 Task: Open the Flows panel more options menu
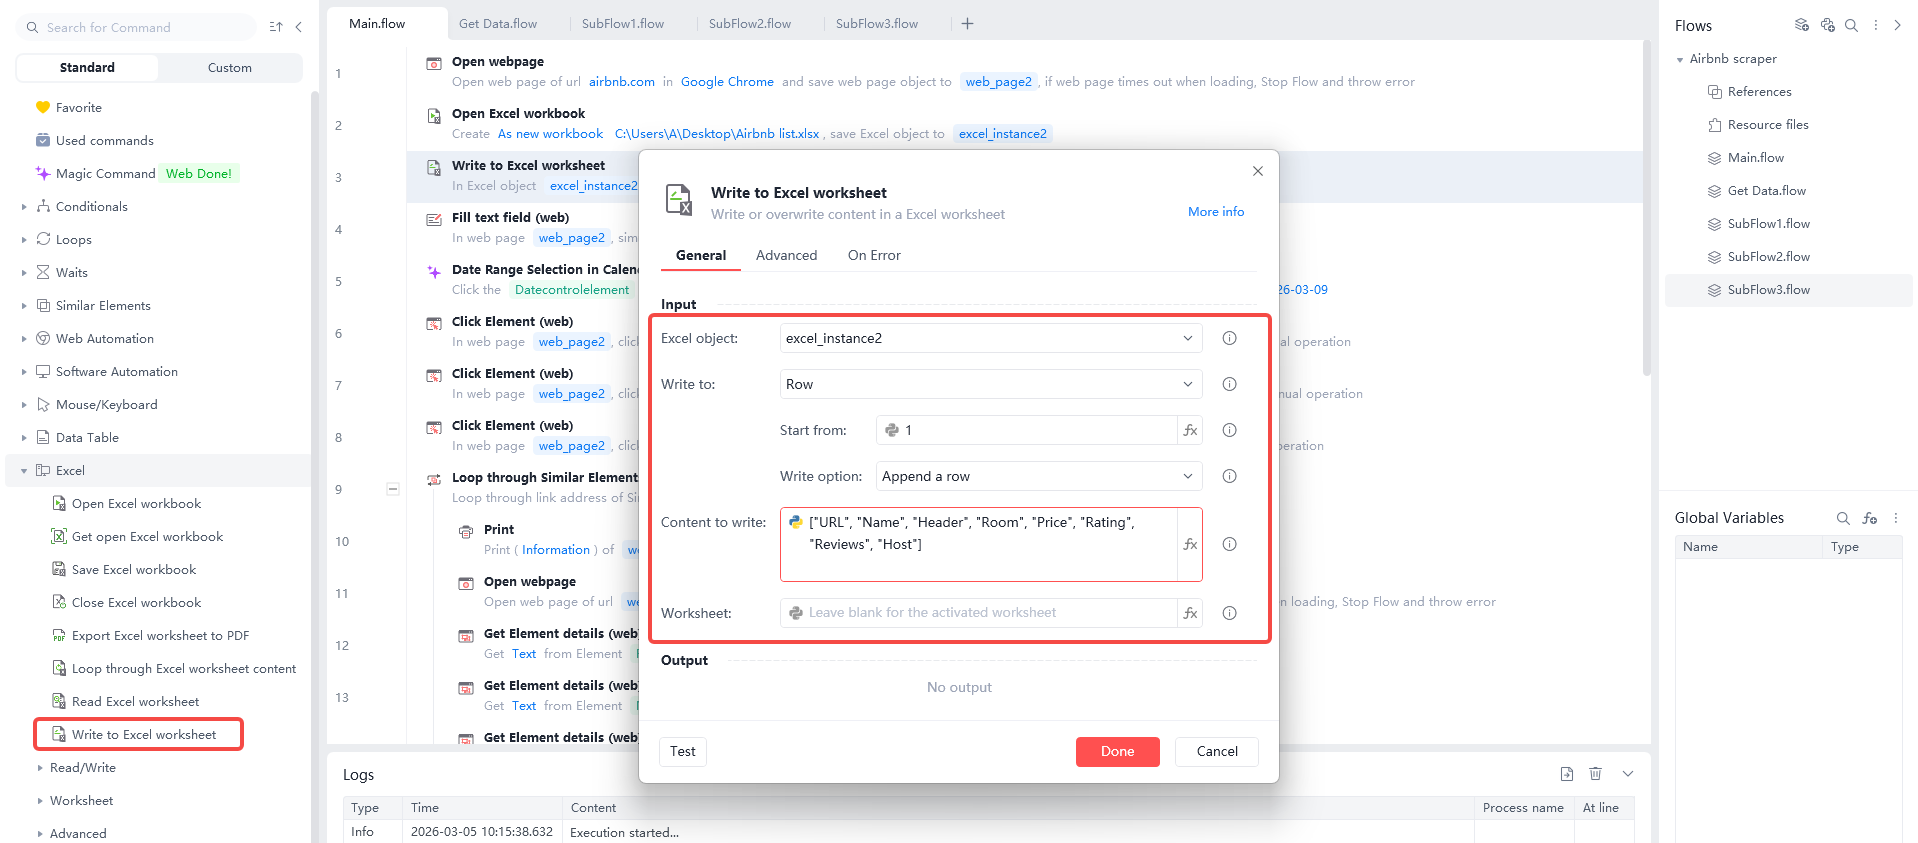(x=1876, y=26)
